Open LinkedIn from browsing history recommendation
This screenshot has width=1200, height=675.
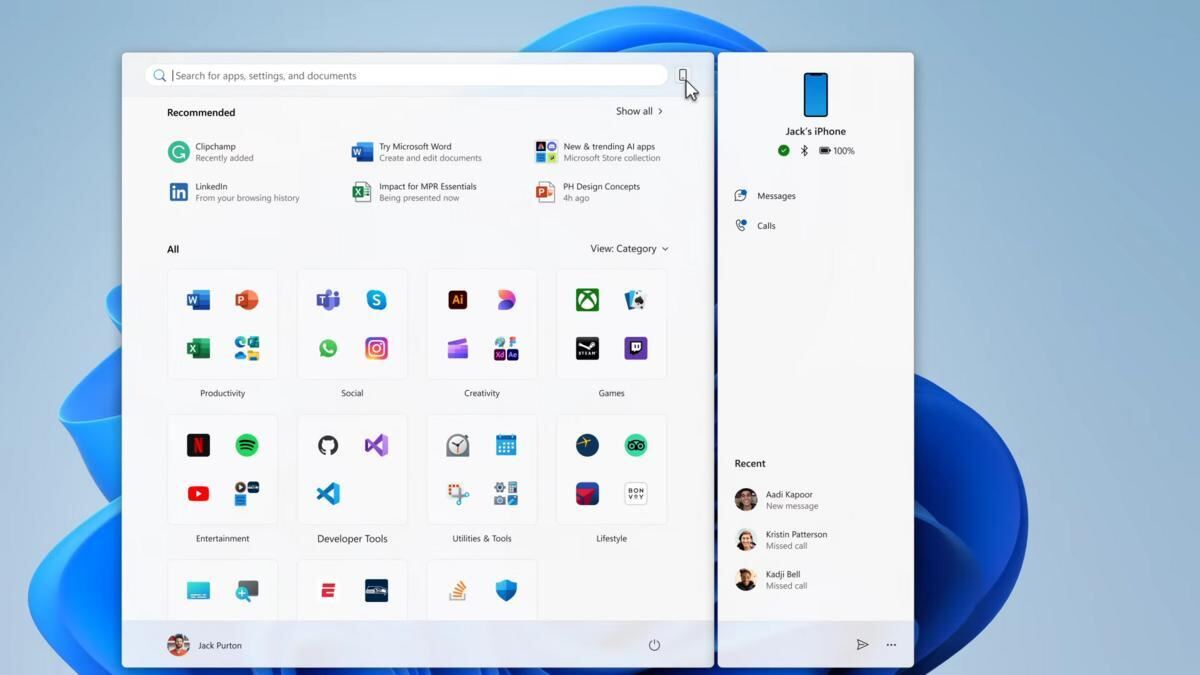click(x=235, y=192)
